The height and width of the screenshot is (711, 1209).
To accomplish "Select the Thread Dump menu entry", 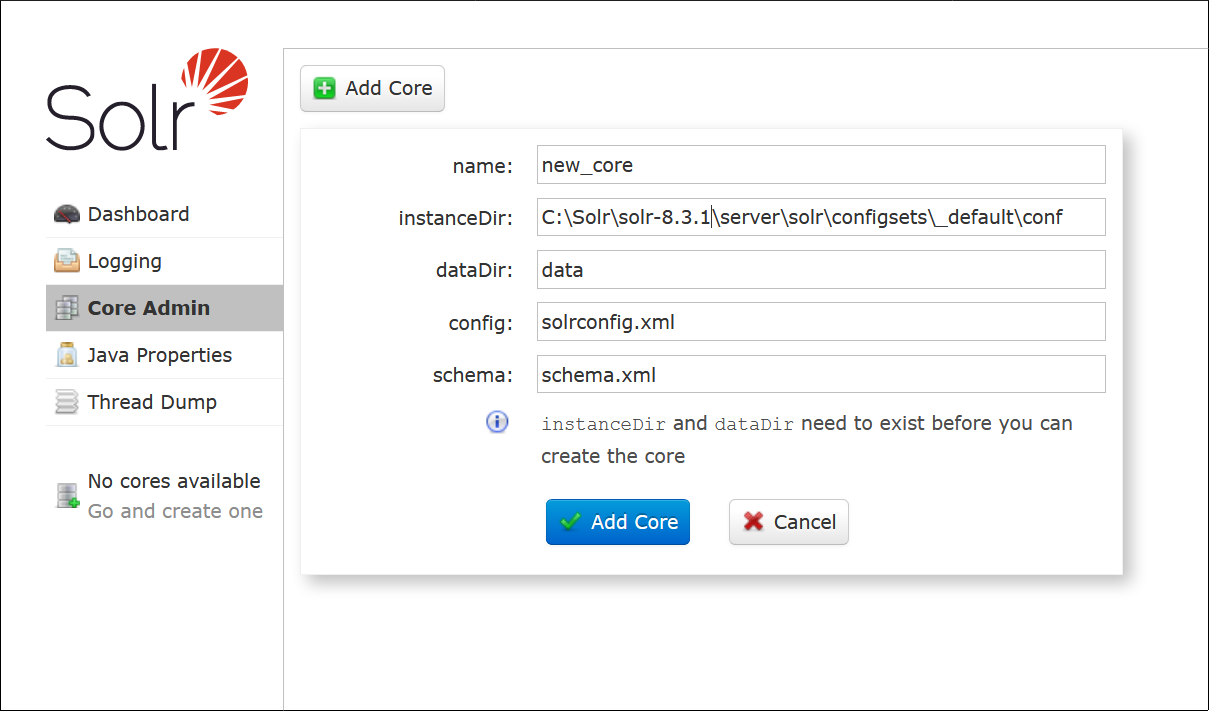I will [152, 401].
